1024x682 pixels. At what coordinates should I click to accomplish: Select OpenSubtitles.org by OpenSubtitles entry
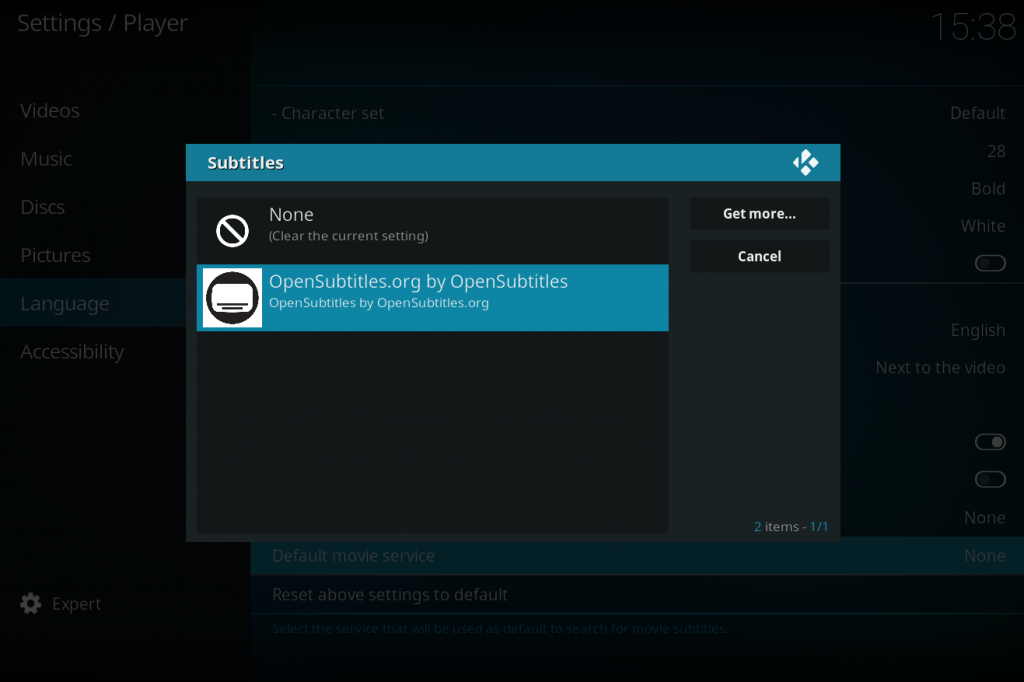click(432, 297)
